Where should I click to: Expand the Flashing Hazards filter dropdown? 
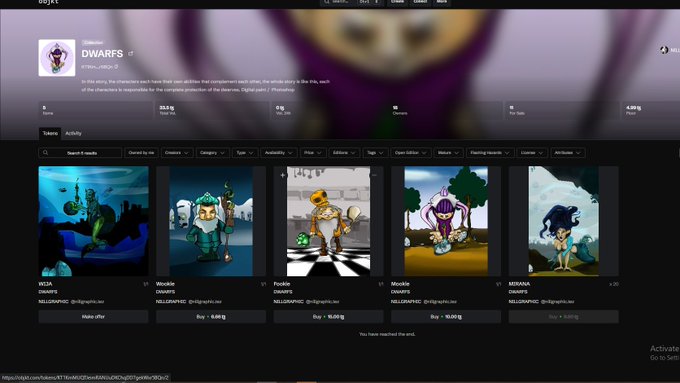tap(490, 153)
